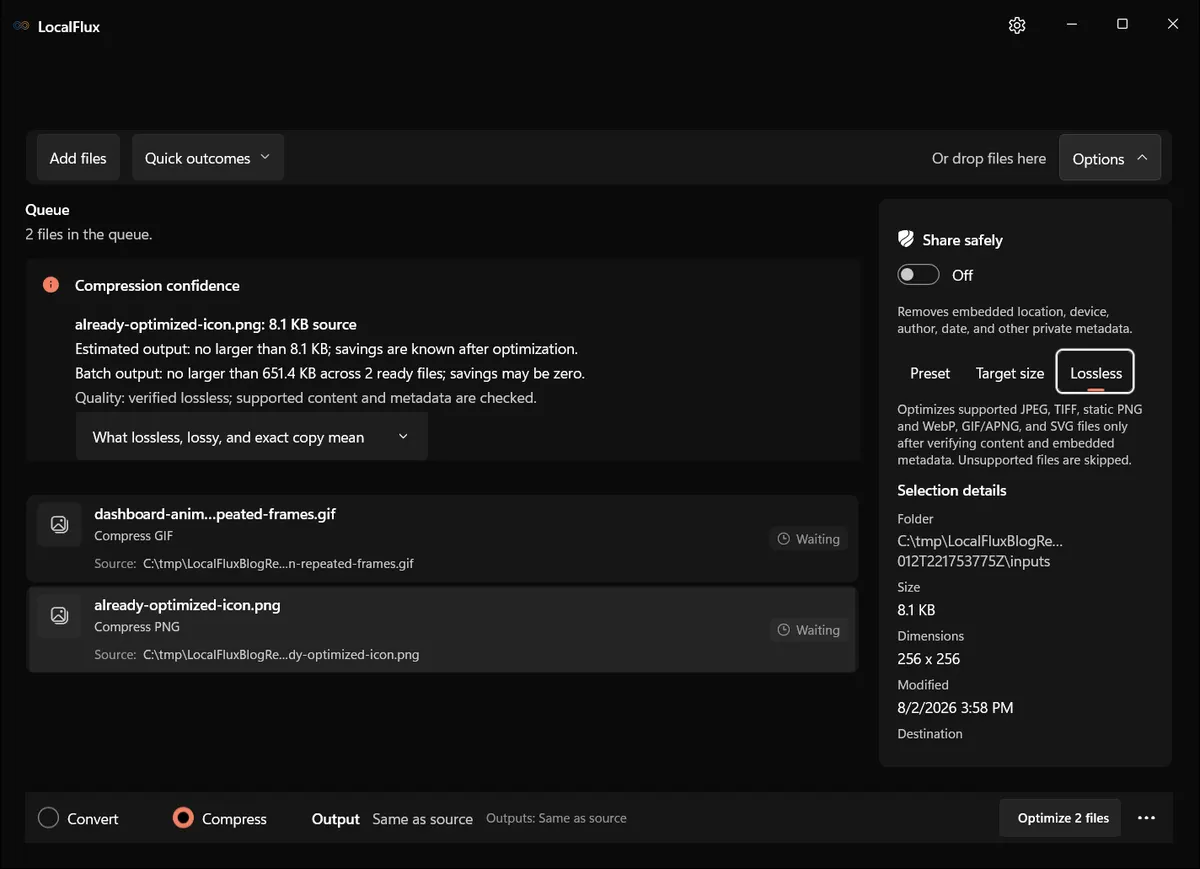The width and height of the screenshot is (1200, 869).
Task: Click the Add files button
Action: (x=78, y=158)
